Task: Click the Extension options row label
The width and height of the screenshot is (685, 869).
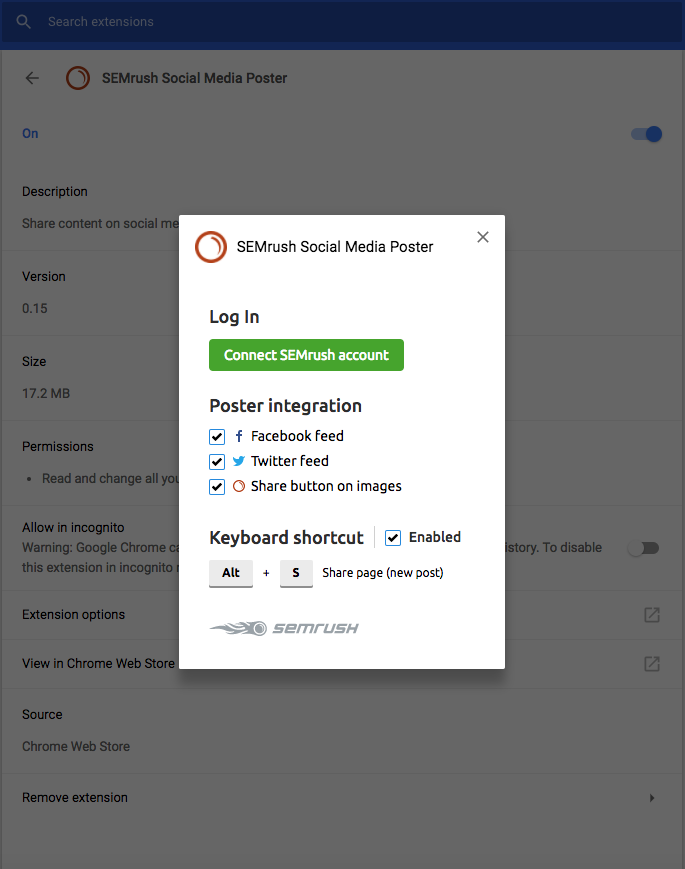Action: (74, 615)
